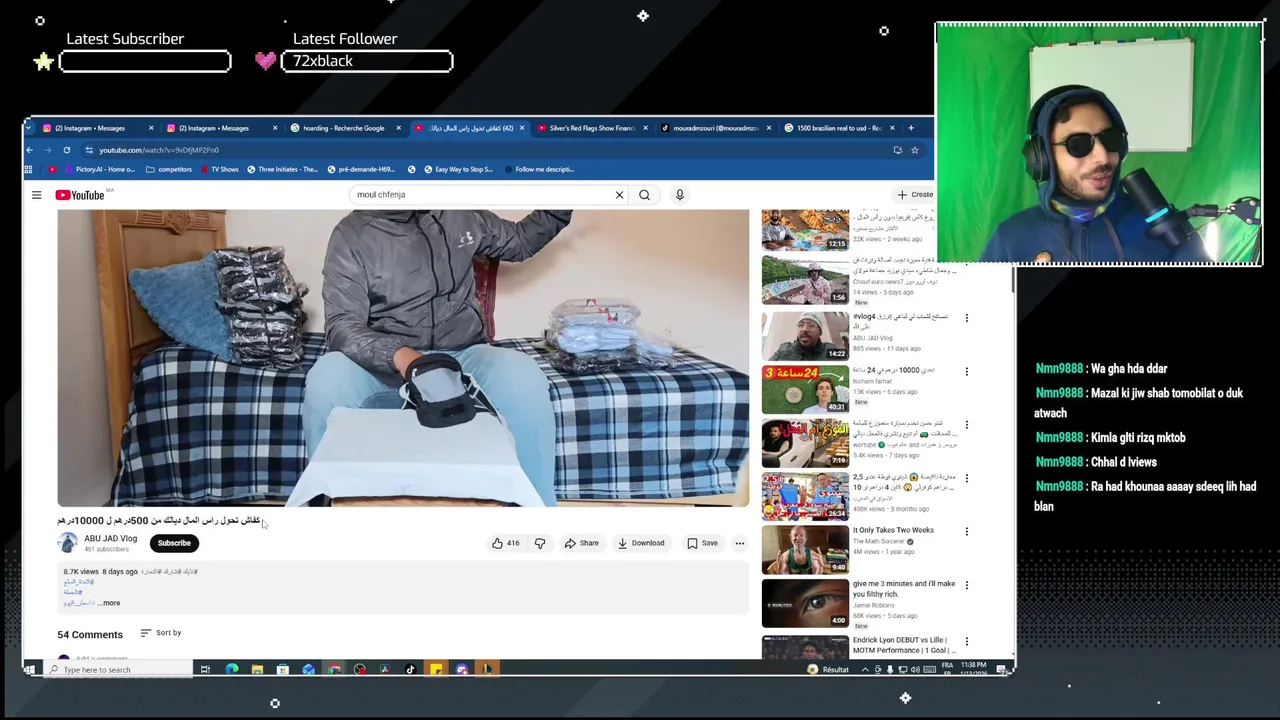Open Sort by comments dropdown
Screen dimensions: 1280x720
pyautogui.click(x=161, y=633)
